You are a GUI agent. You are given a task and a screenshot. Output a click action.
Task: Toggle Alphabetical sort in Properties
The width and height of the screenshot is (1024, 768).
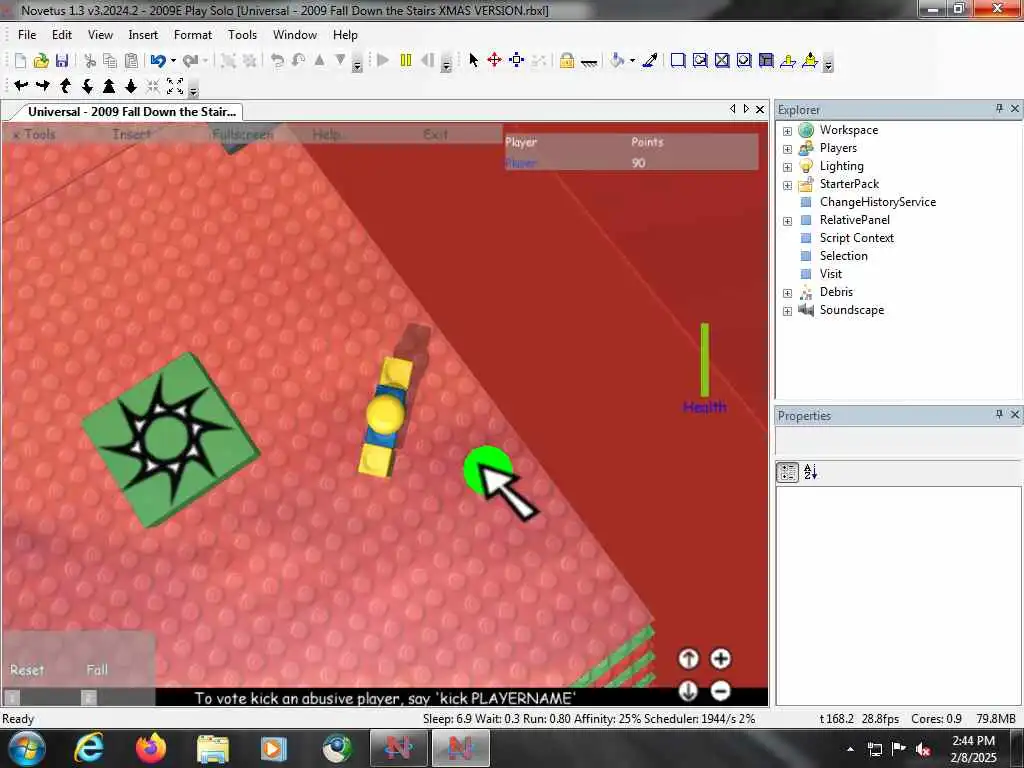[x=810, y=472]
